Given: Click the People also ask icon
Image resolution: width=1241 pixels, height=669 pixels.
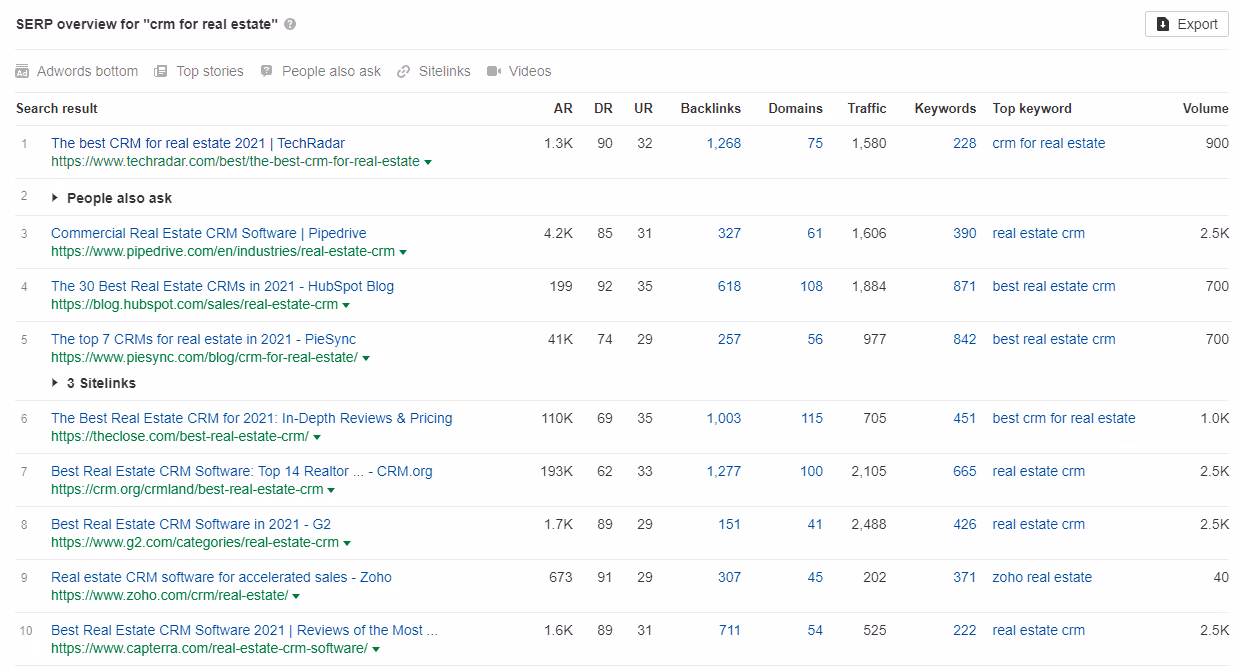Looking at the screenshot, I should [266, 71].
